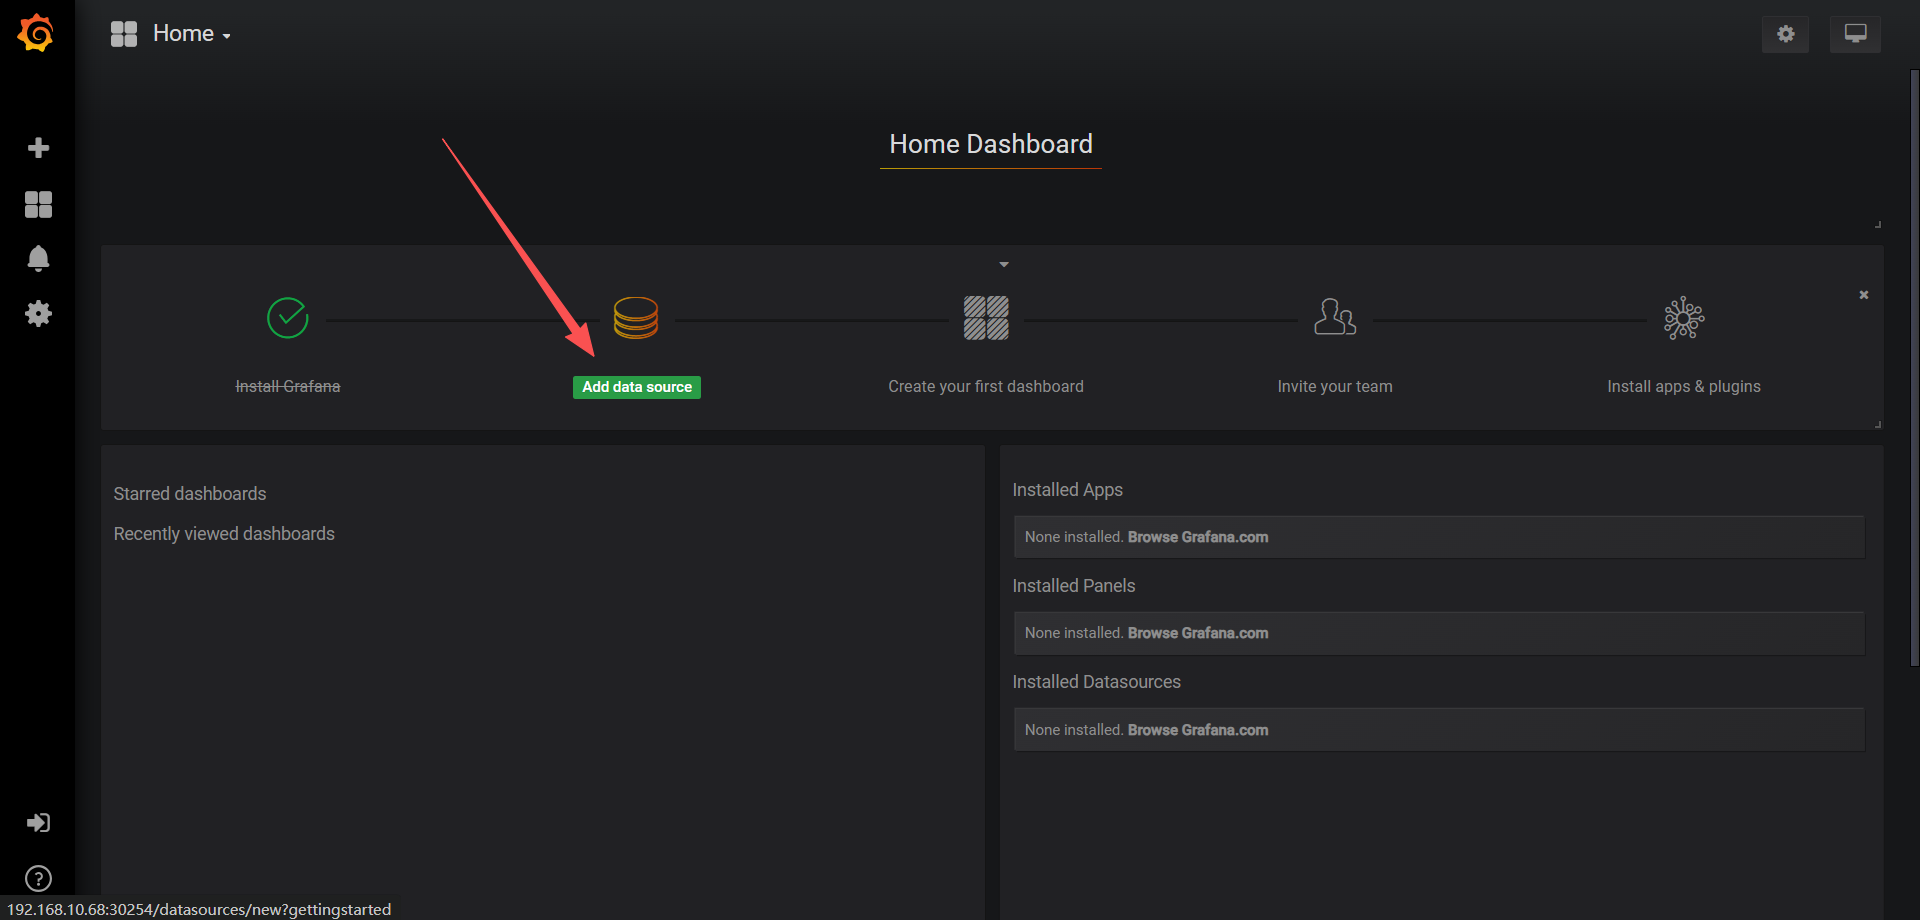Viewport: 1920px width, 920px height.
Task: Click the Grafana logo icon
Action: pos(36,33)
